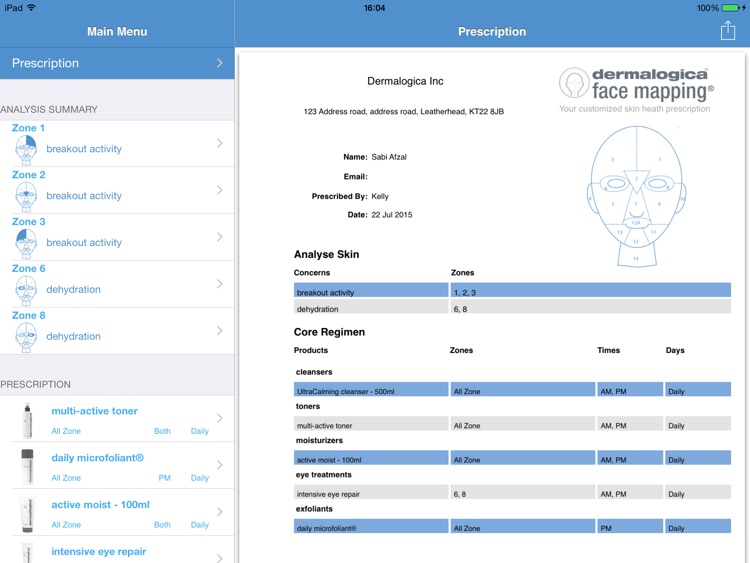This screenshot has width=750, height=563.
Task: Click the zones value 1, 2, 3
Action: [464, 292]
